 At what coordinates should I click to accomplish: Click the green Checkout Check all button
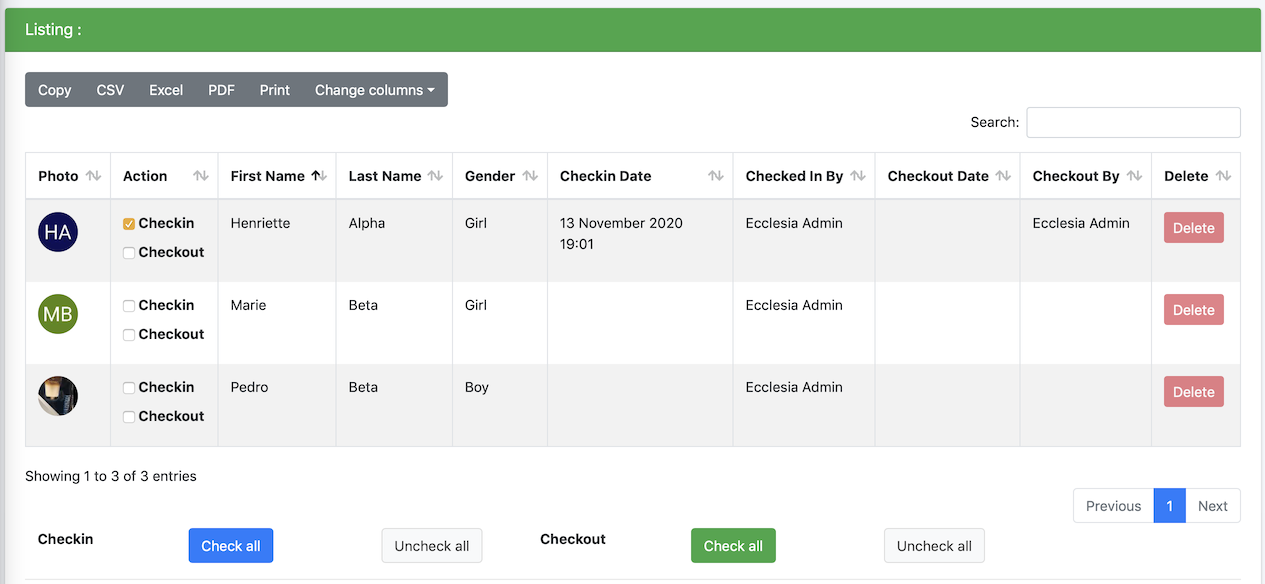[x=733, y=546]
